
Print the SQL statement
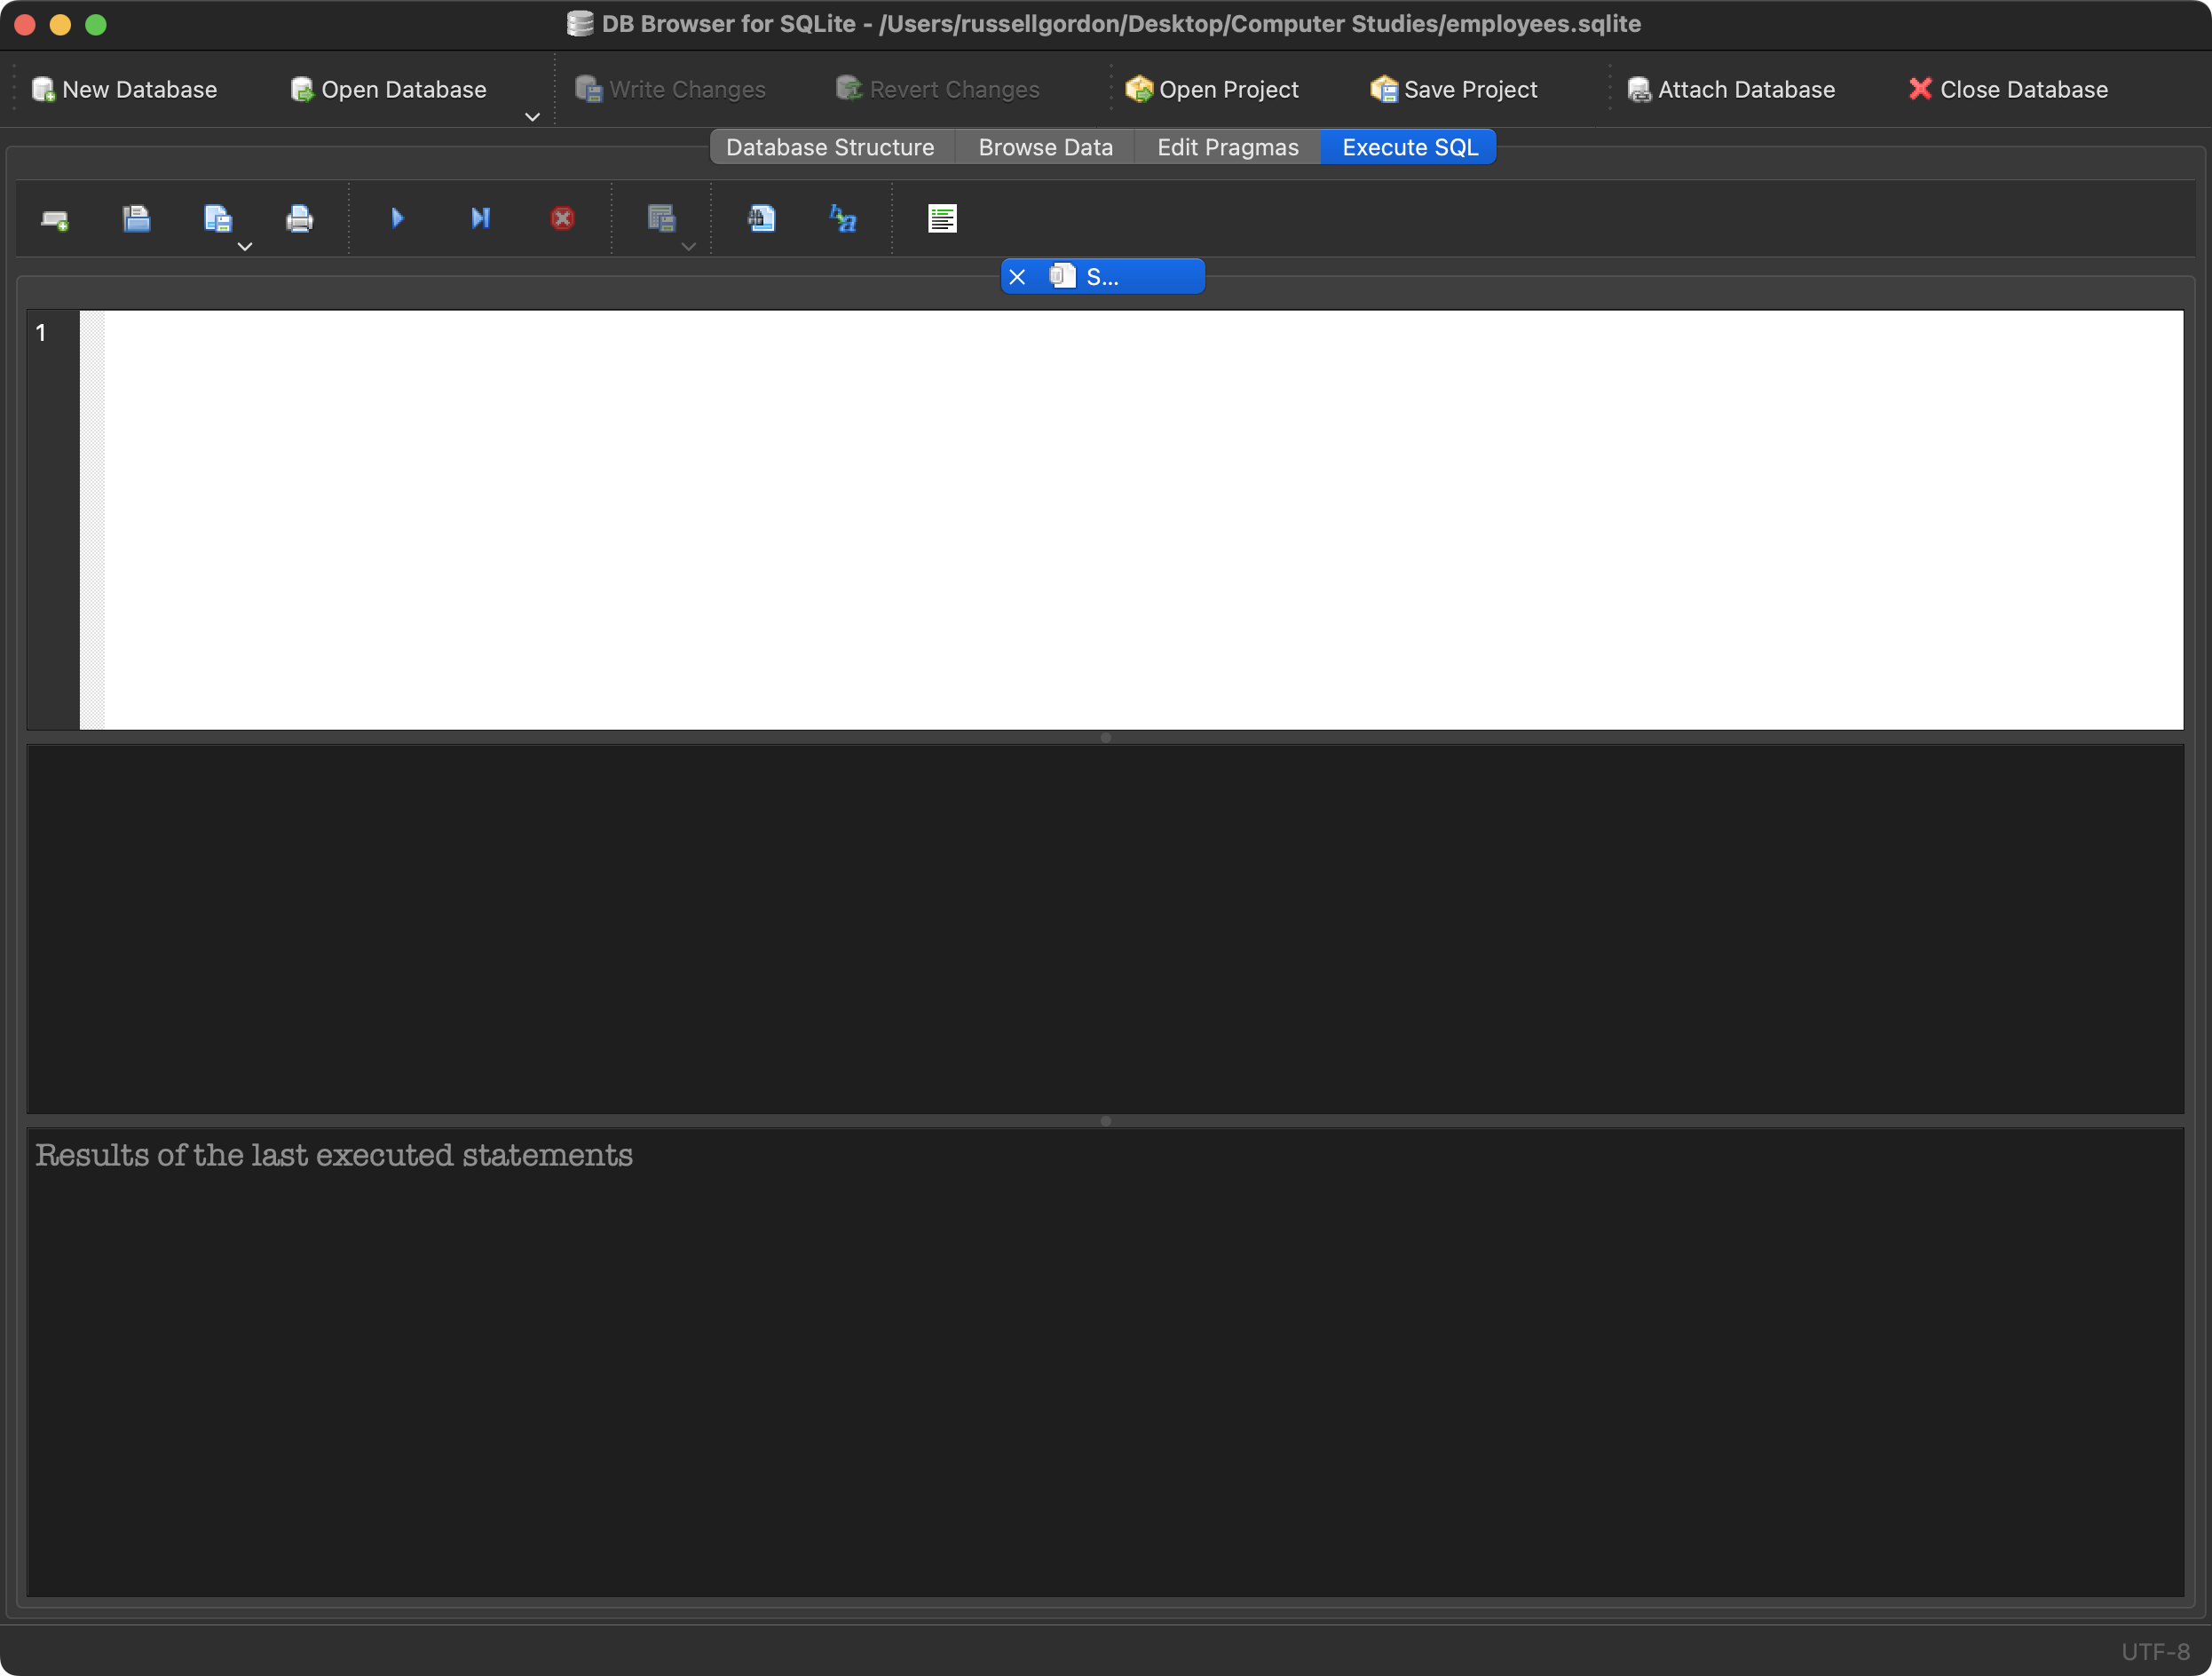299,218
